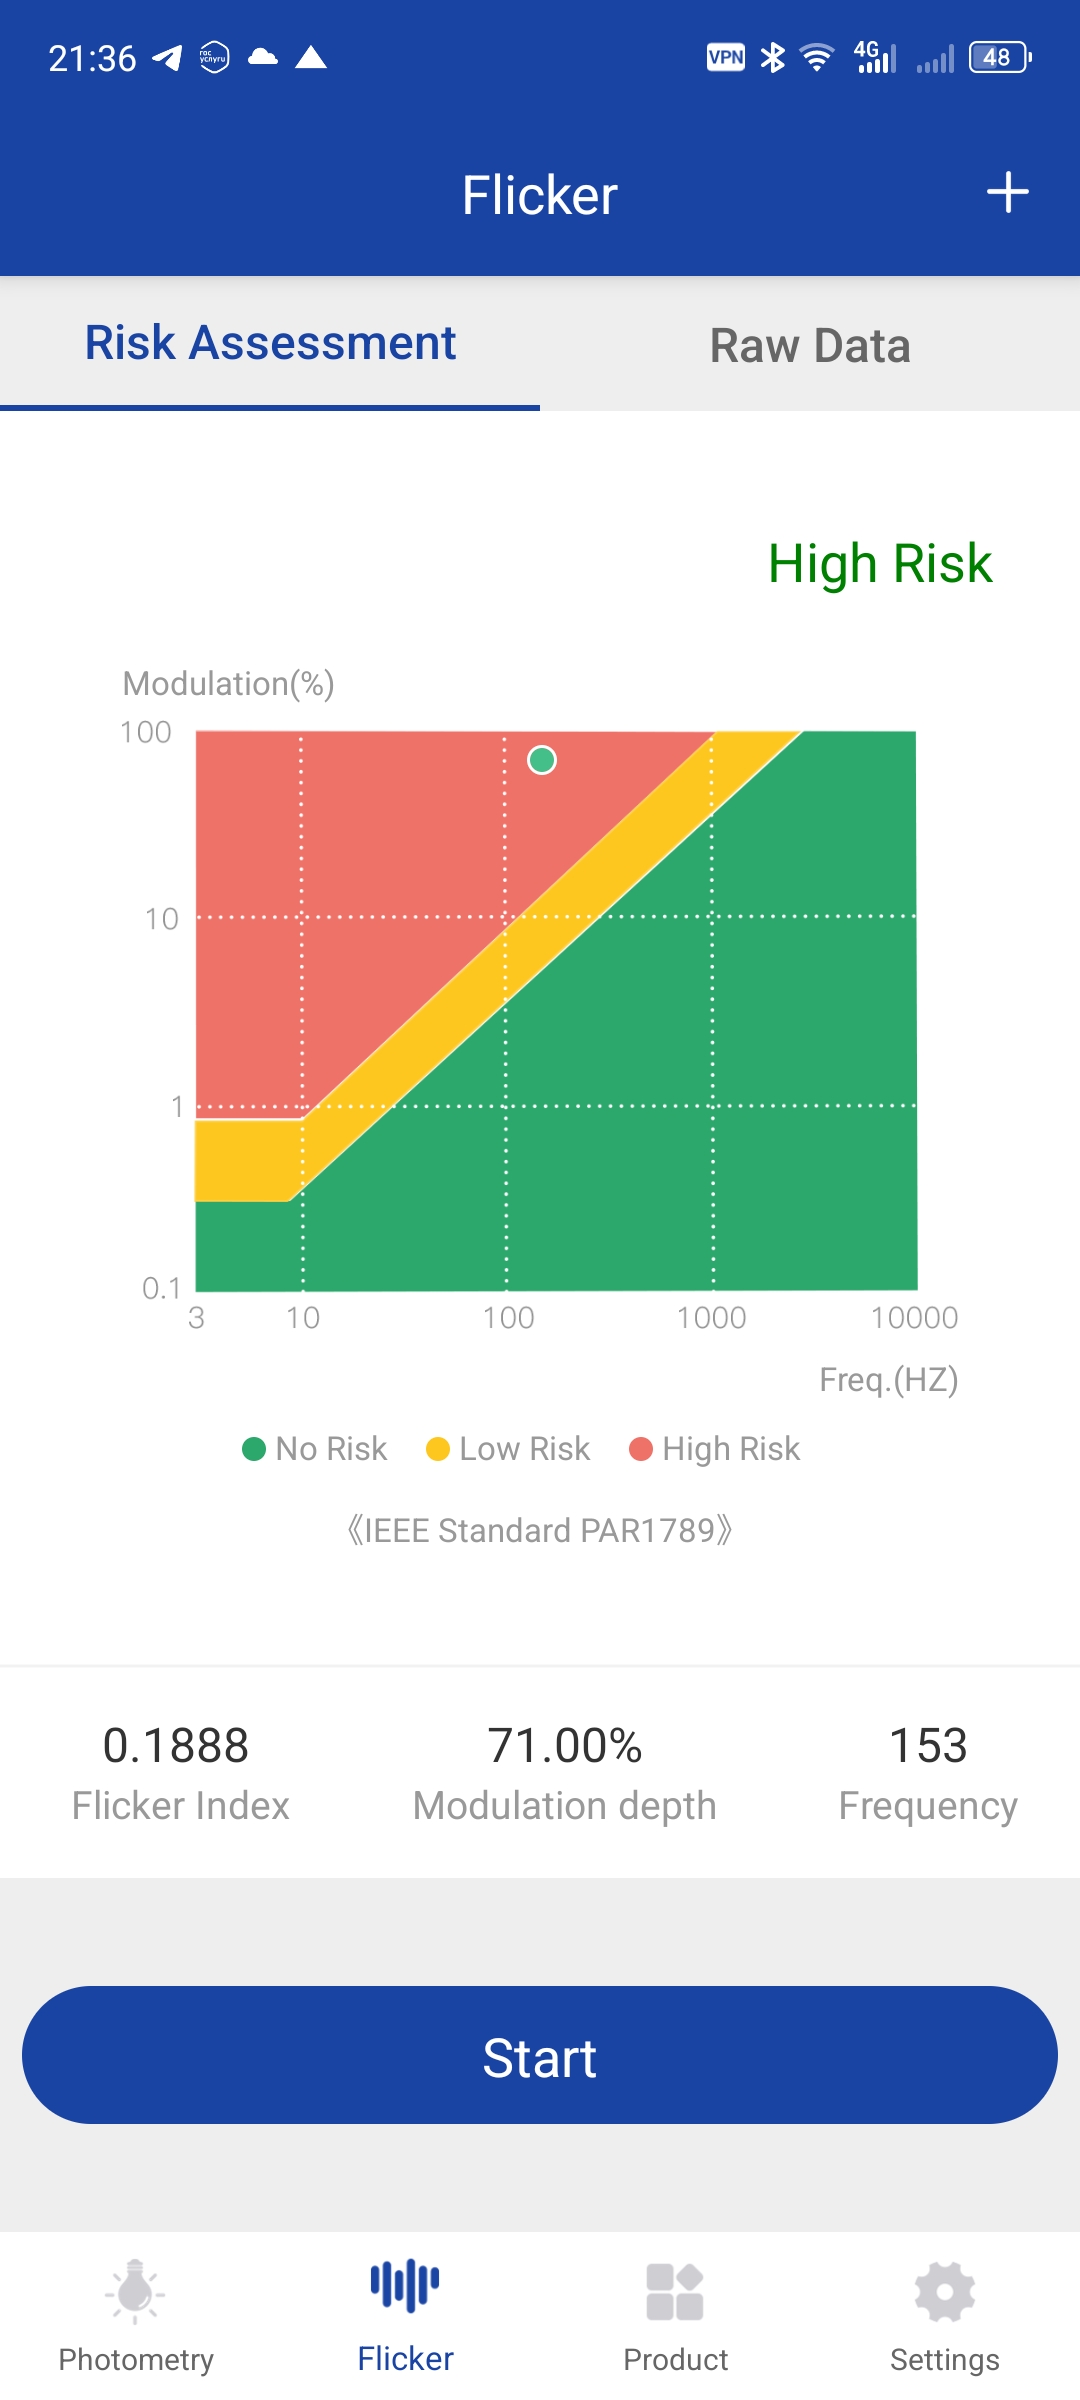The image size is (1080, 2400).
Task: Tap the Bluetooth status icon
Action: tap(772, 57)
